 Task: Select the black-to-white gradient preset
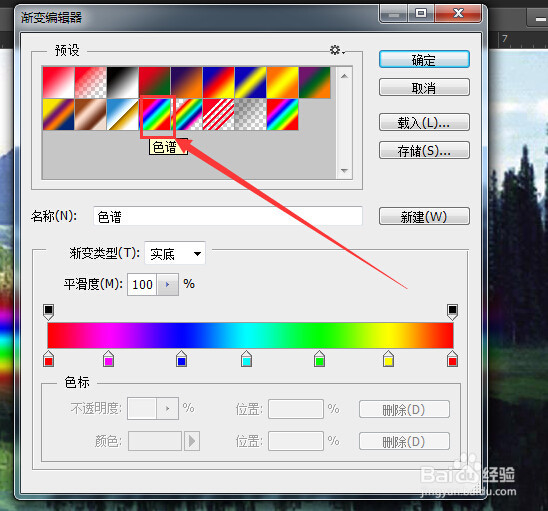(122, 82)
